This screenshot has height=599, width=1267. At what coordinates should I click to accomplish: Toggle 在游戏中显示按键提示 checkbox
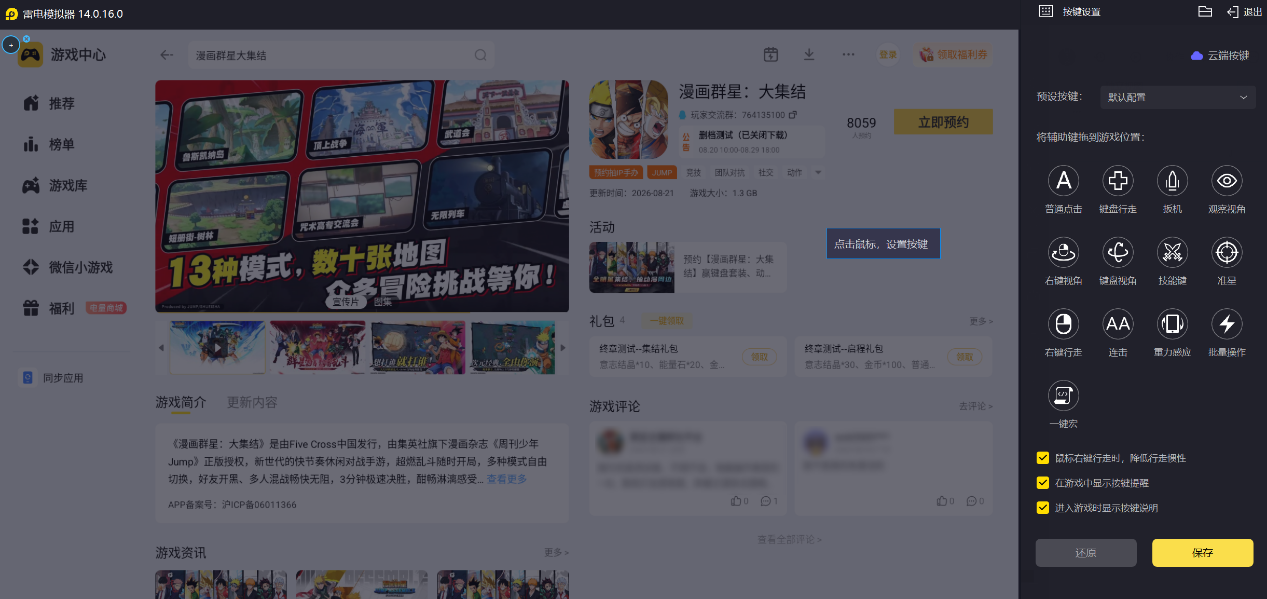(1043, 483)
